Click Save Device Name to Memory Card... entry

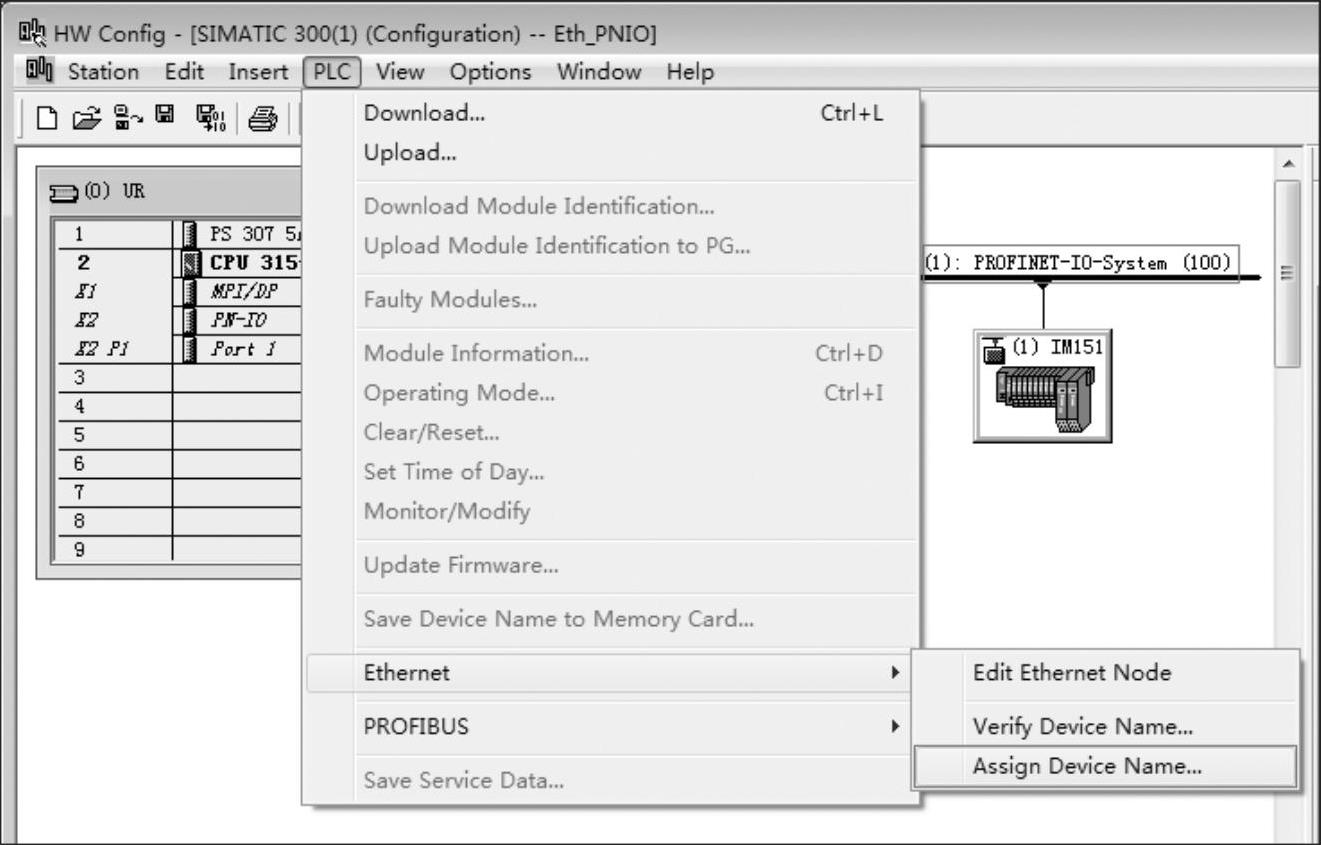611,619
